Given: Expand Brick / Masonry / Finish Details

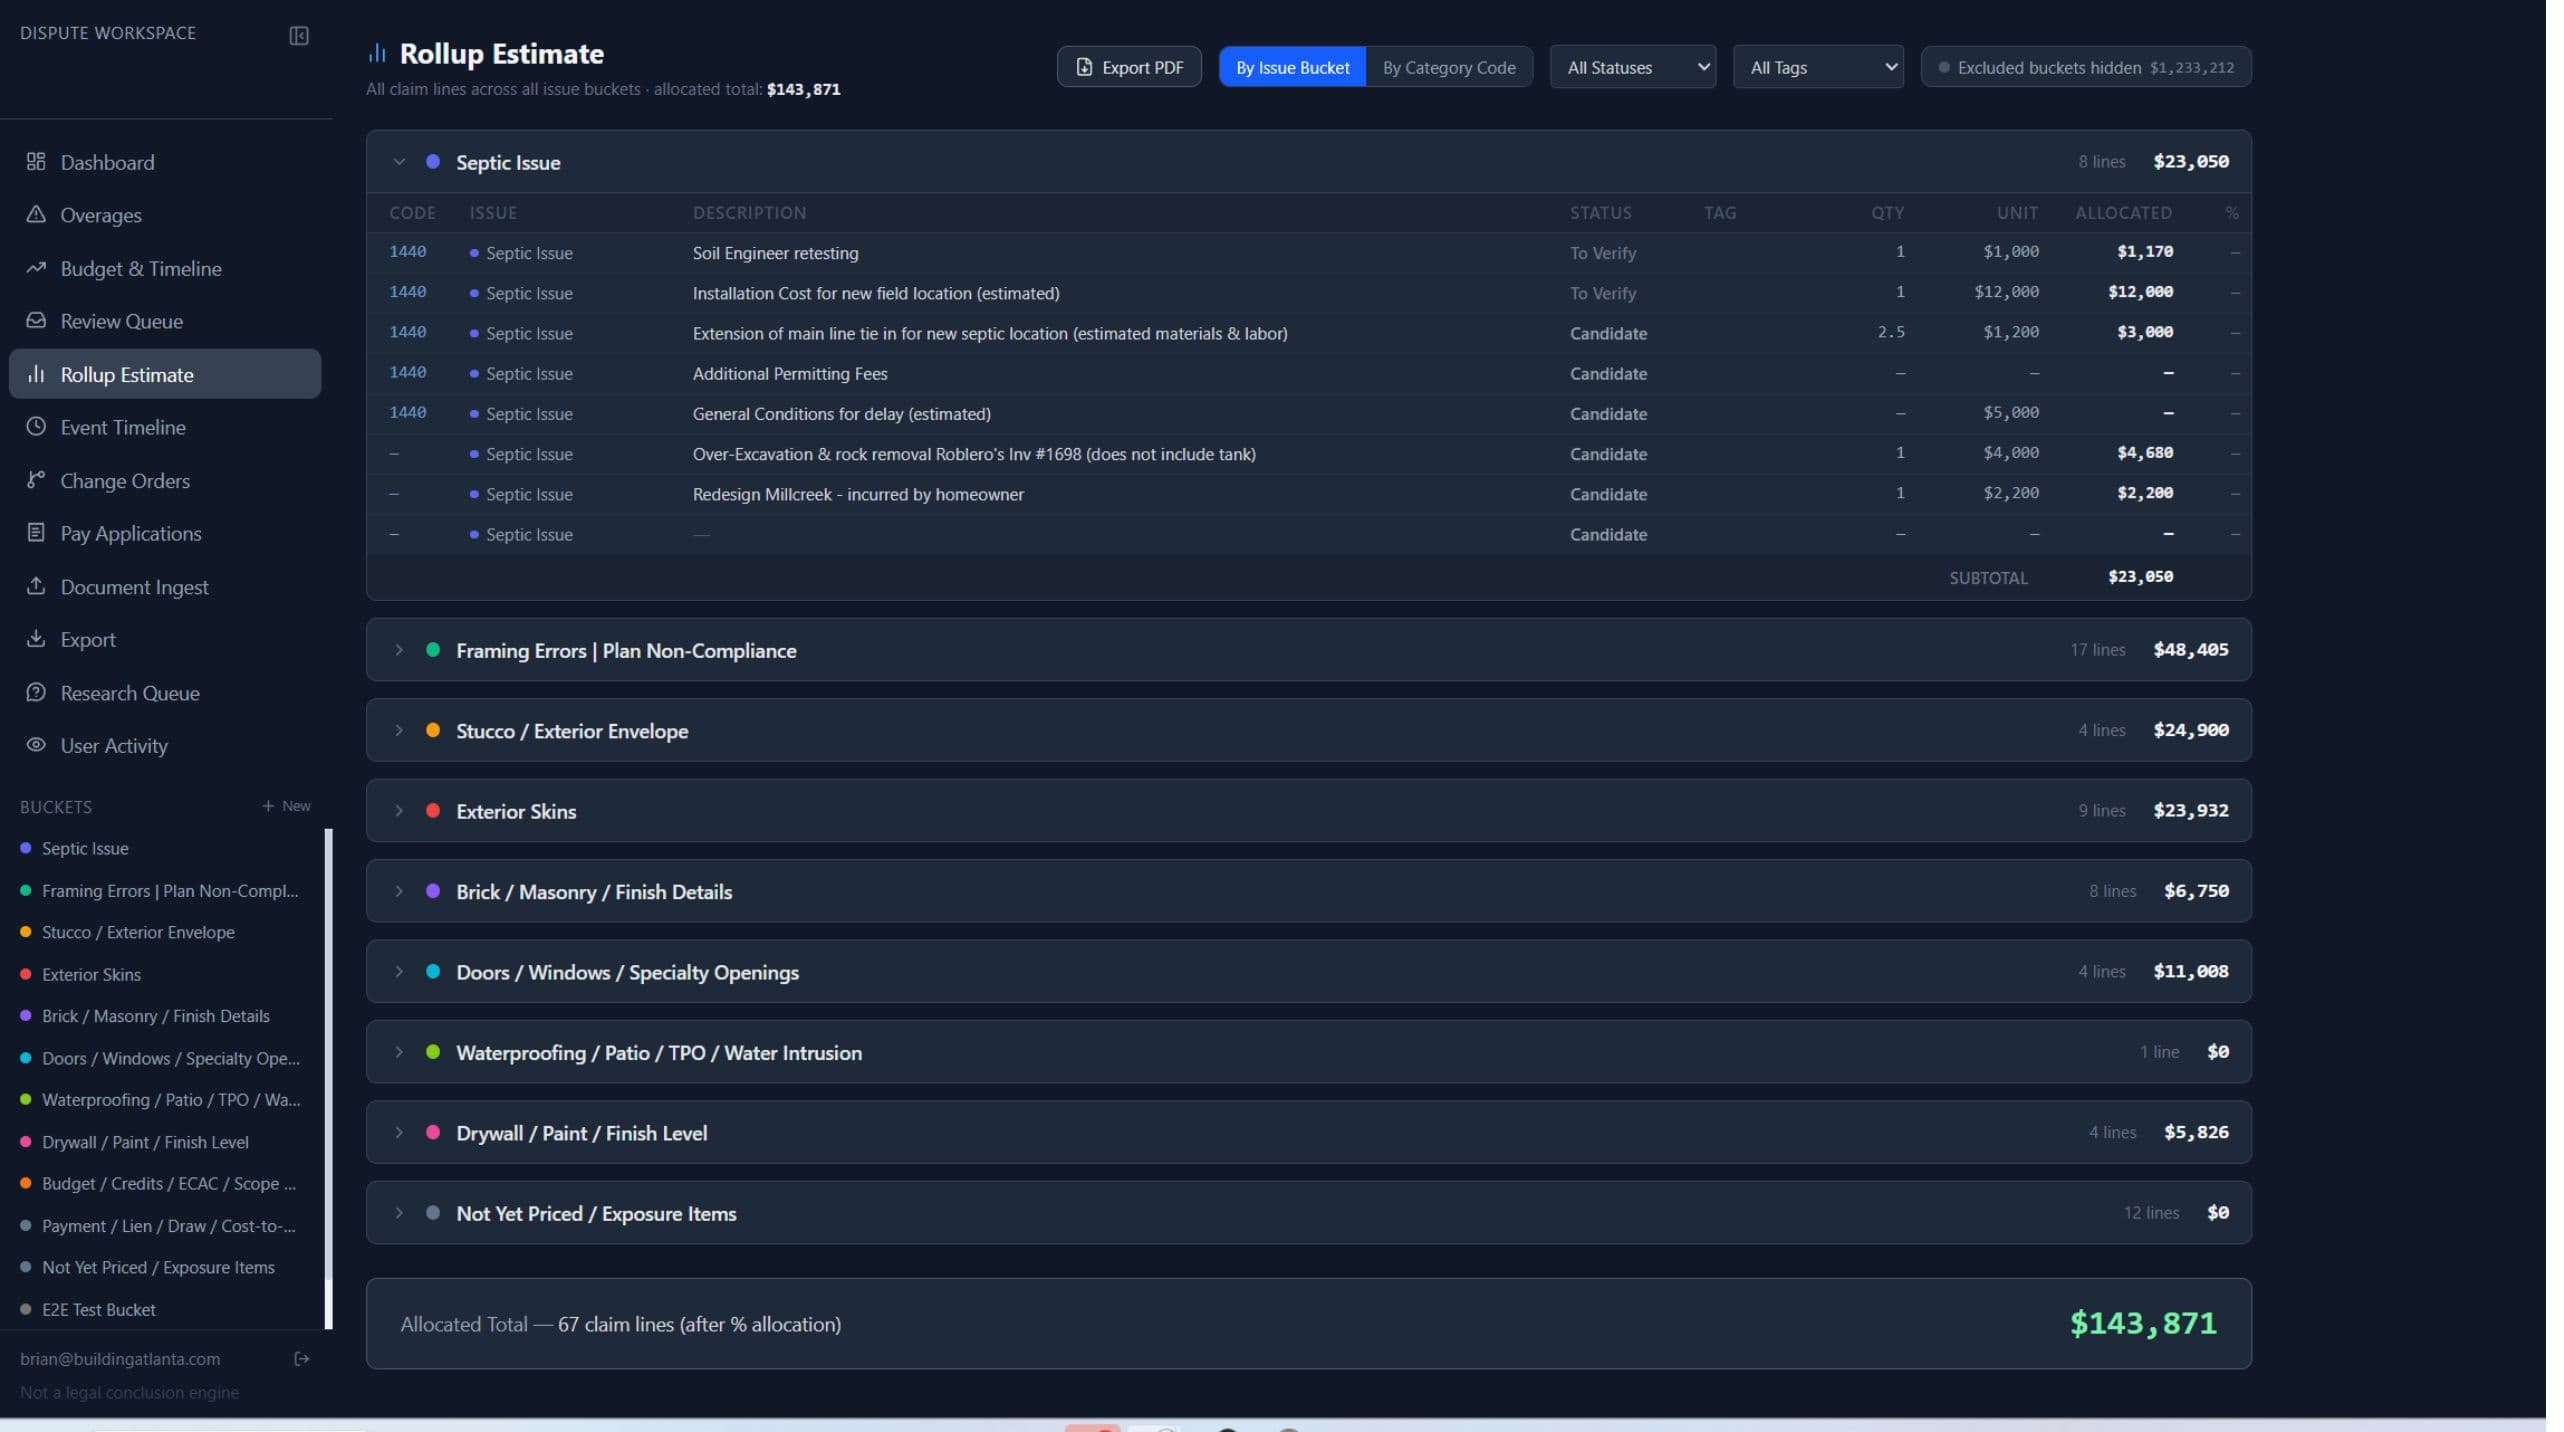Looking at the screenshot, I should (x=399, y=892).
